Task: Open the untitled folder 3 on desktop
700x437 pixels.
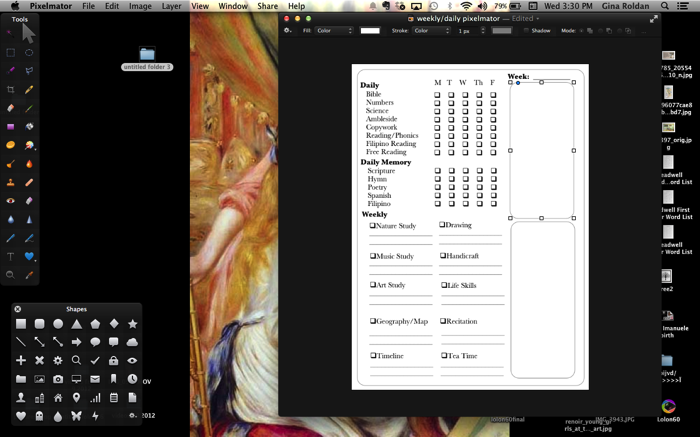Action: pos(147,55)
